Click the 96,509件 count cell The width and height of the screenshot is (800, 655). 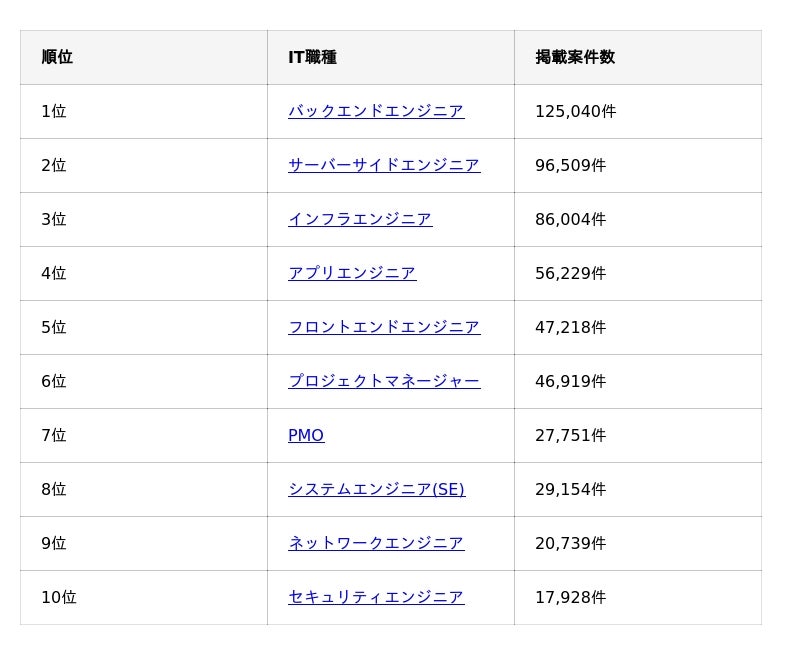(570, 165)
